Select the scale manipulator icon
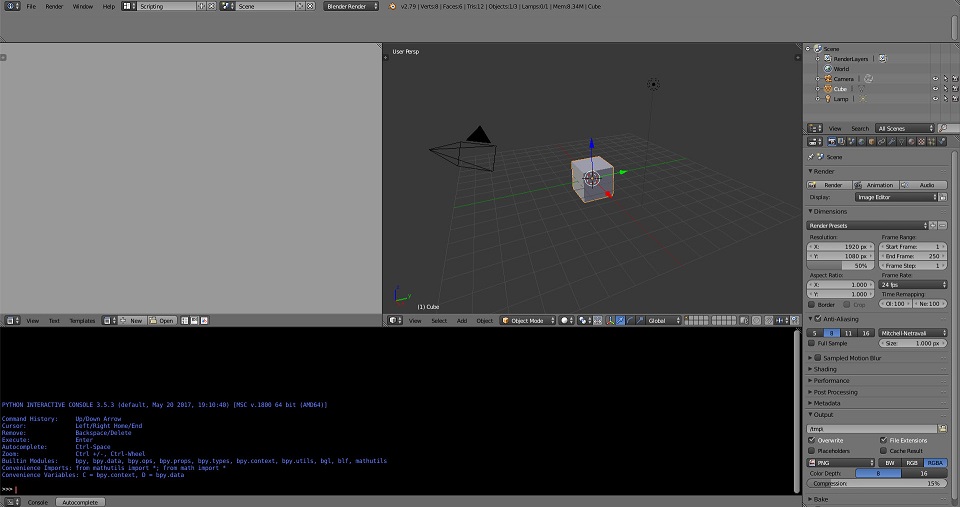The height and width of the screenshot is (507, 960). point(640,320)
